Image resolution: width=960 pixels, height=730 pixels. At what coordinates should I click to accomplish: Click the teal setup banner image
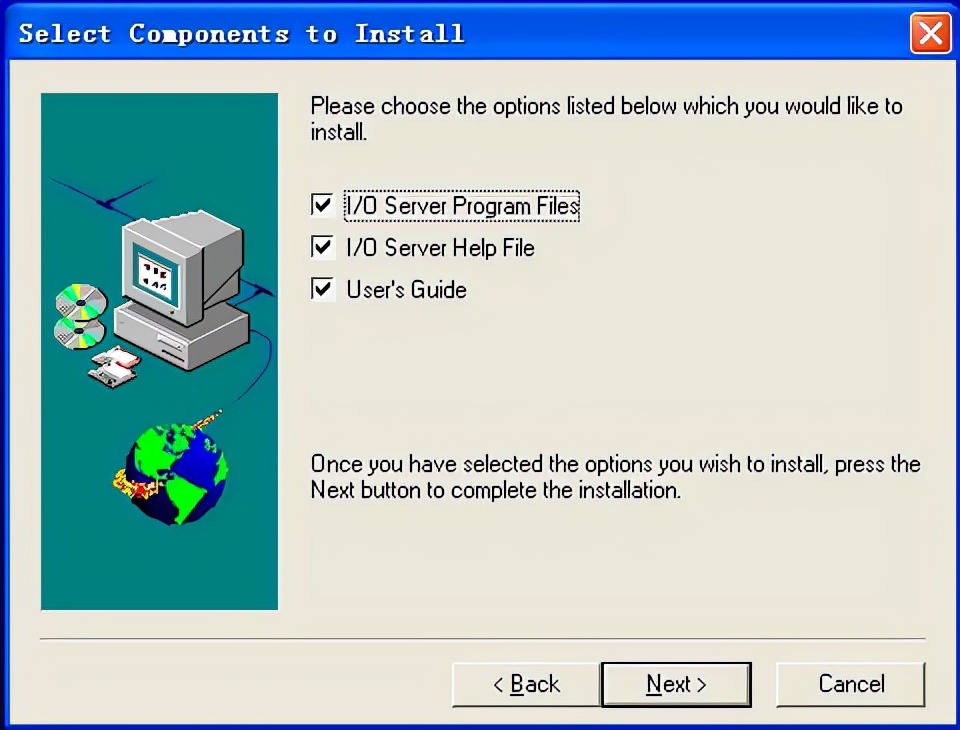click(x=159, y=352)
